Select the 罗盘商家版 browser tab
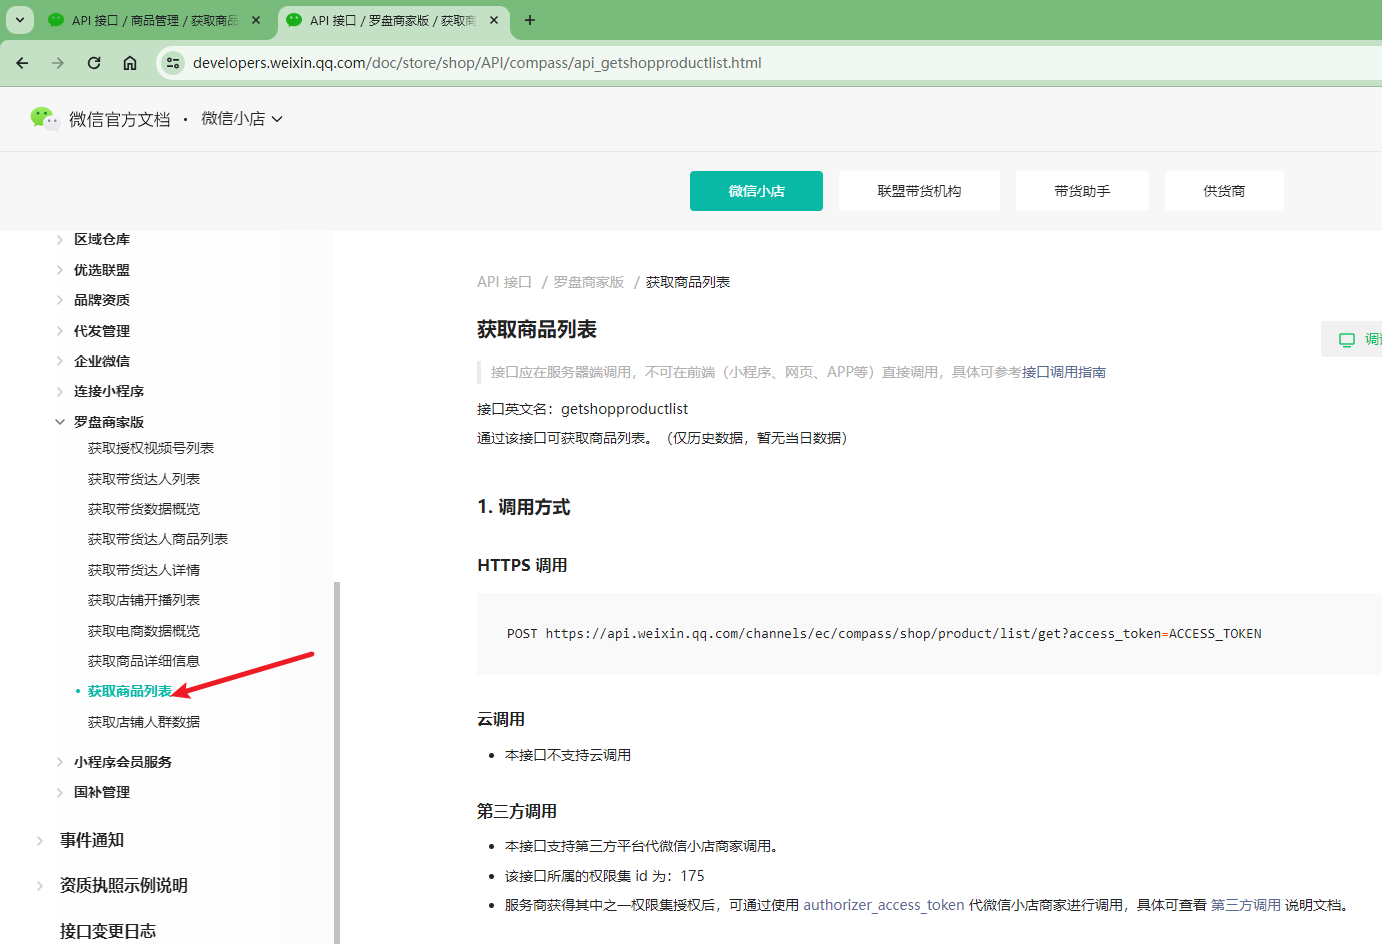 (392, 20)
